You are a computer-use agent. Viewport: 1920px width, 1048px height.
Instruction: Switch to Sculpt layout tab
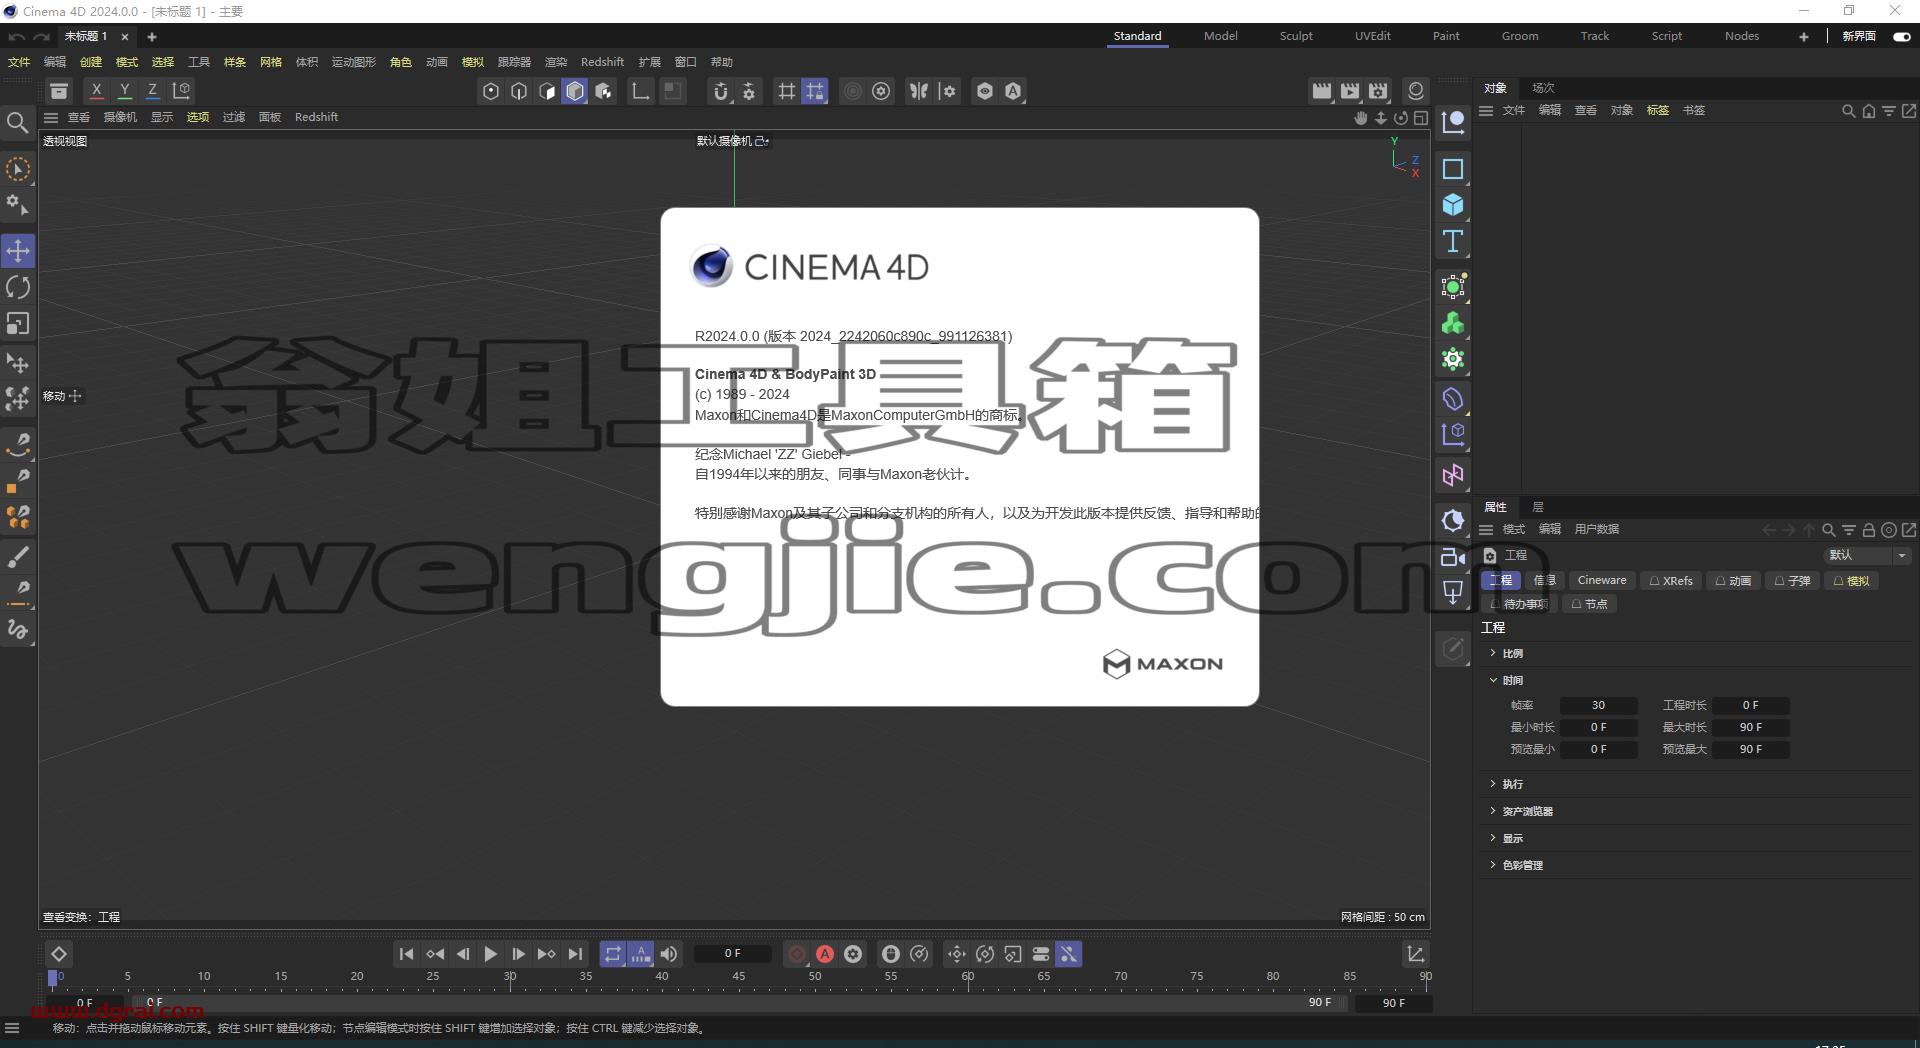pyautogui.click(x=1296, y=36)
